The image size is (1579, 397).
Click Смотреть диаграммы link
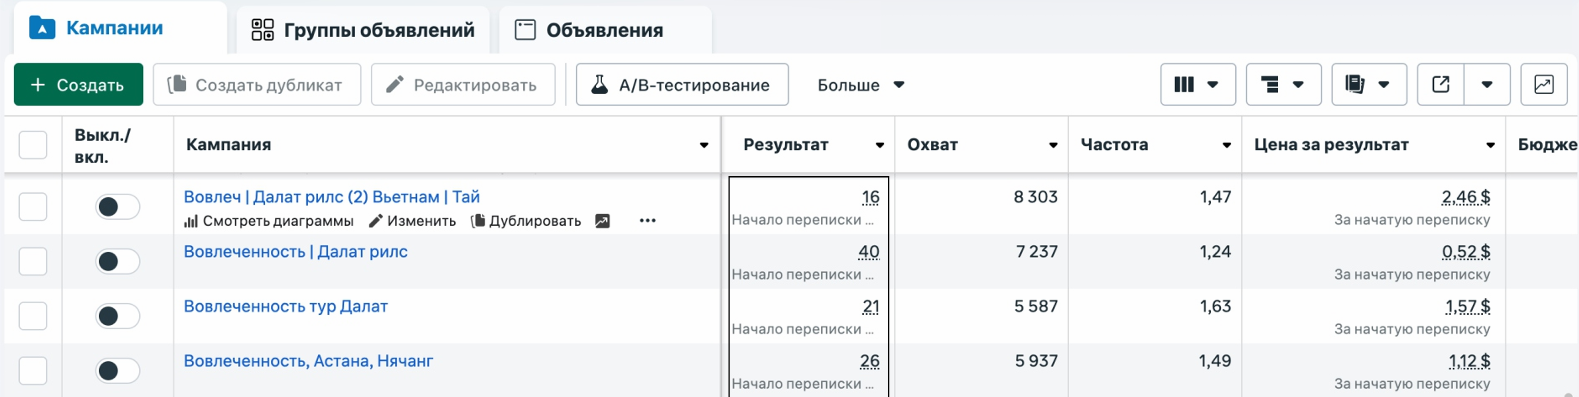(269, 221)
